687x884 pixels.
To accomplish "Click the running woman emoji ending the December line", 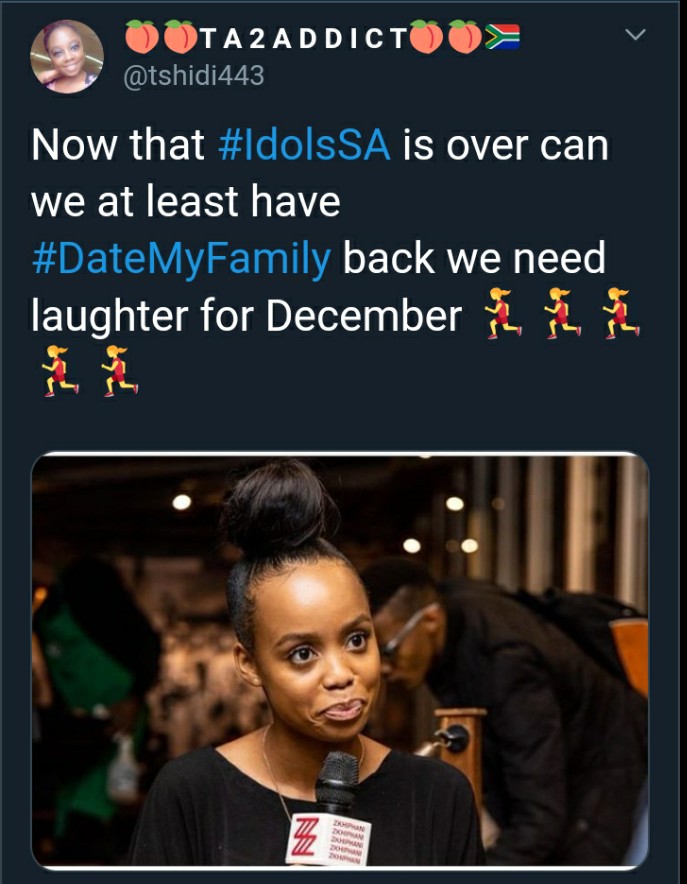I will pos(620,313).
